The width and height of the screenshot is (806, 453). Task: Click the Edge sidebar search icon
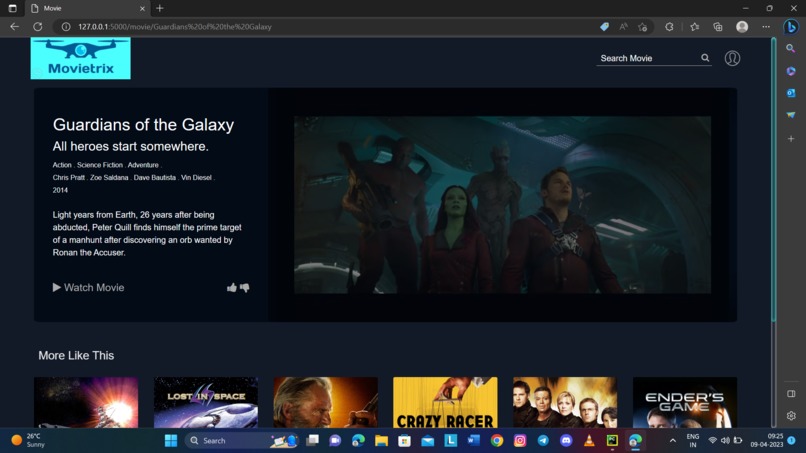click(x=791, y=48)
